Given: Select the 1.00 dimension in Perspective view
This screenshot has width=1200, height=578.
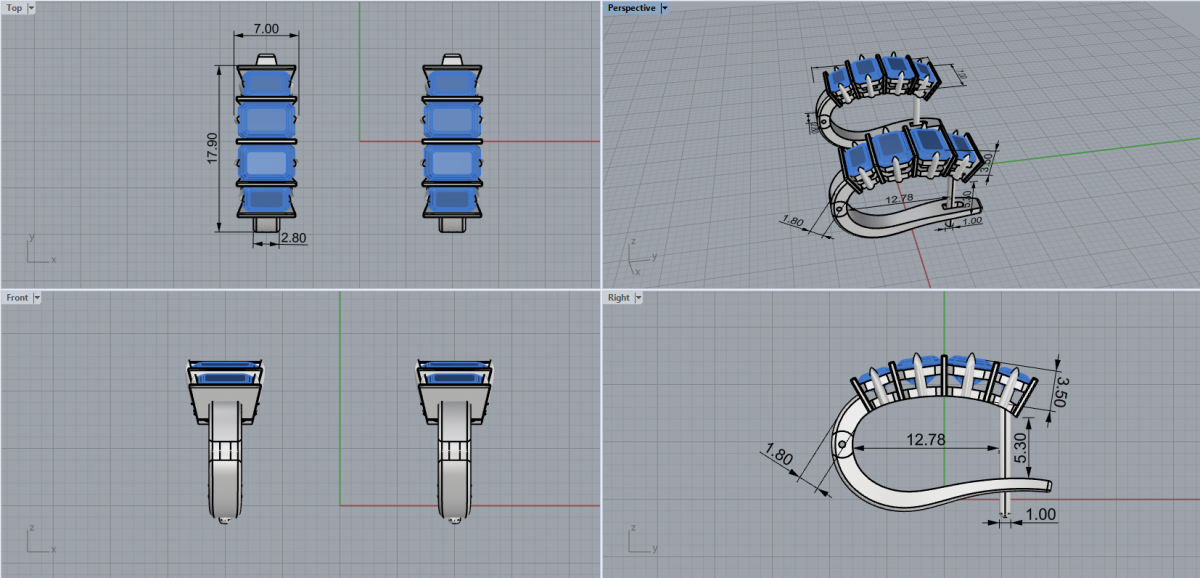Looking at the screenshot, I should click(970, 222).
